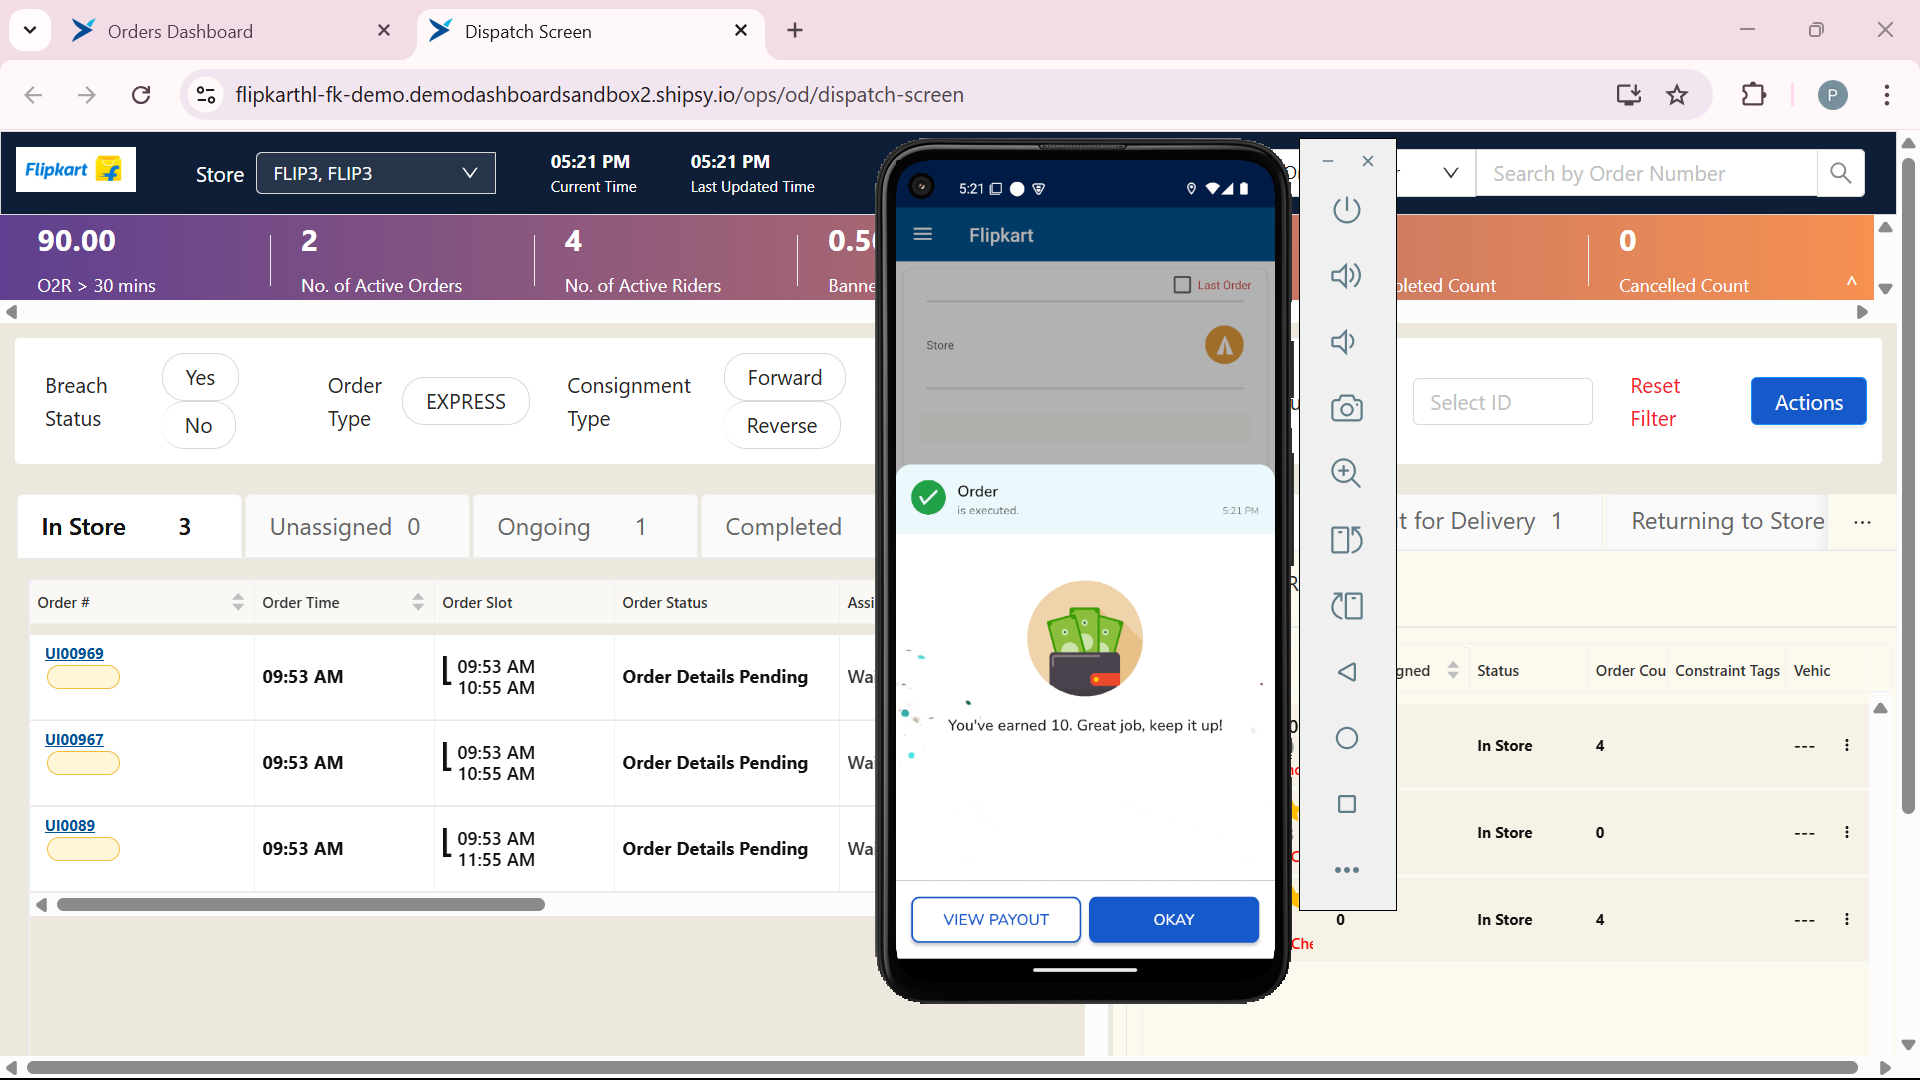
Task: Open dropdown beside the order search box
Action: coord(1450,173)
